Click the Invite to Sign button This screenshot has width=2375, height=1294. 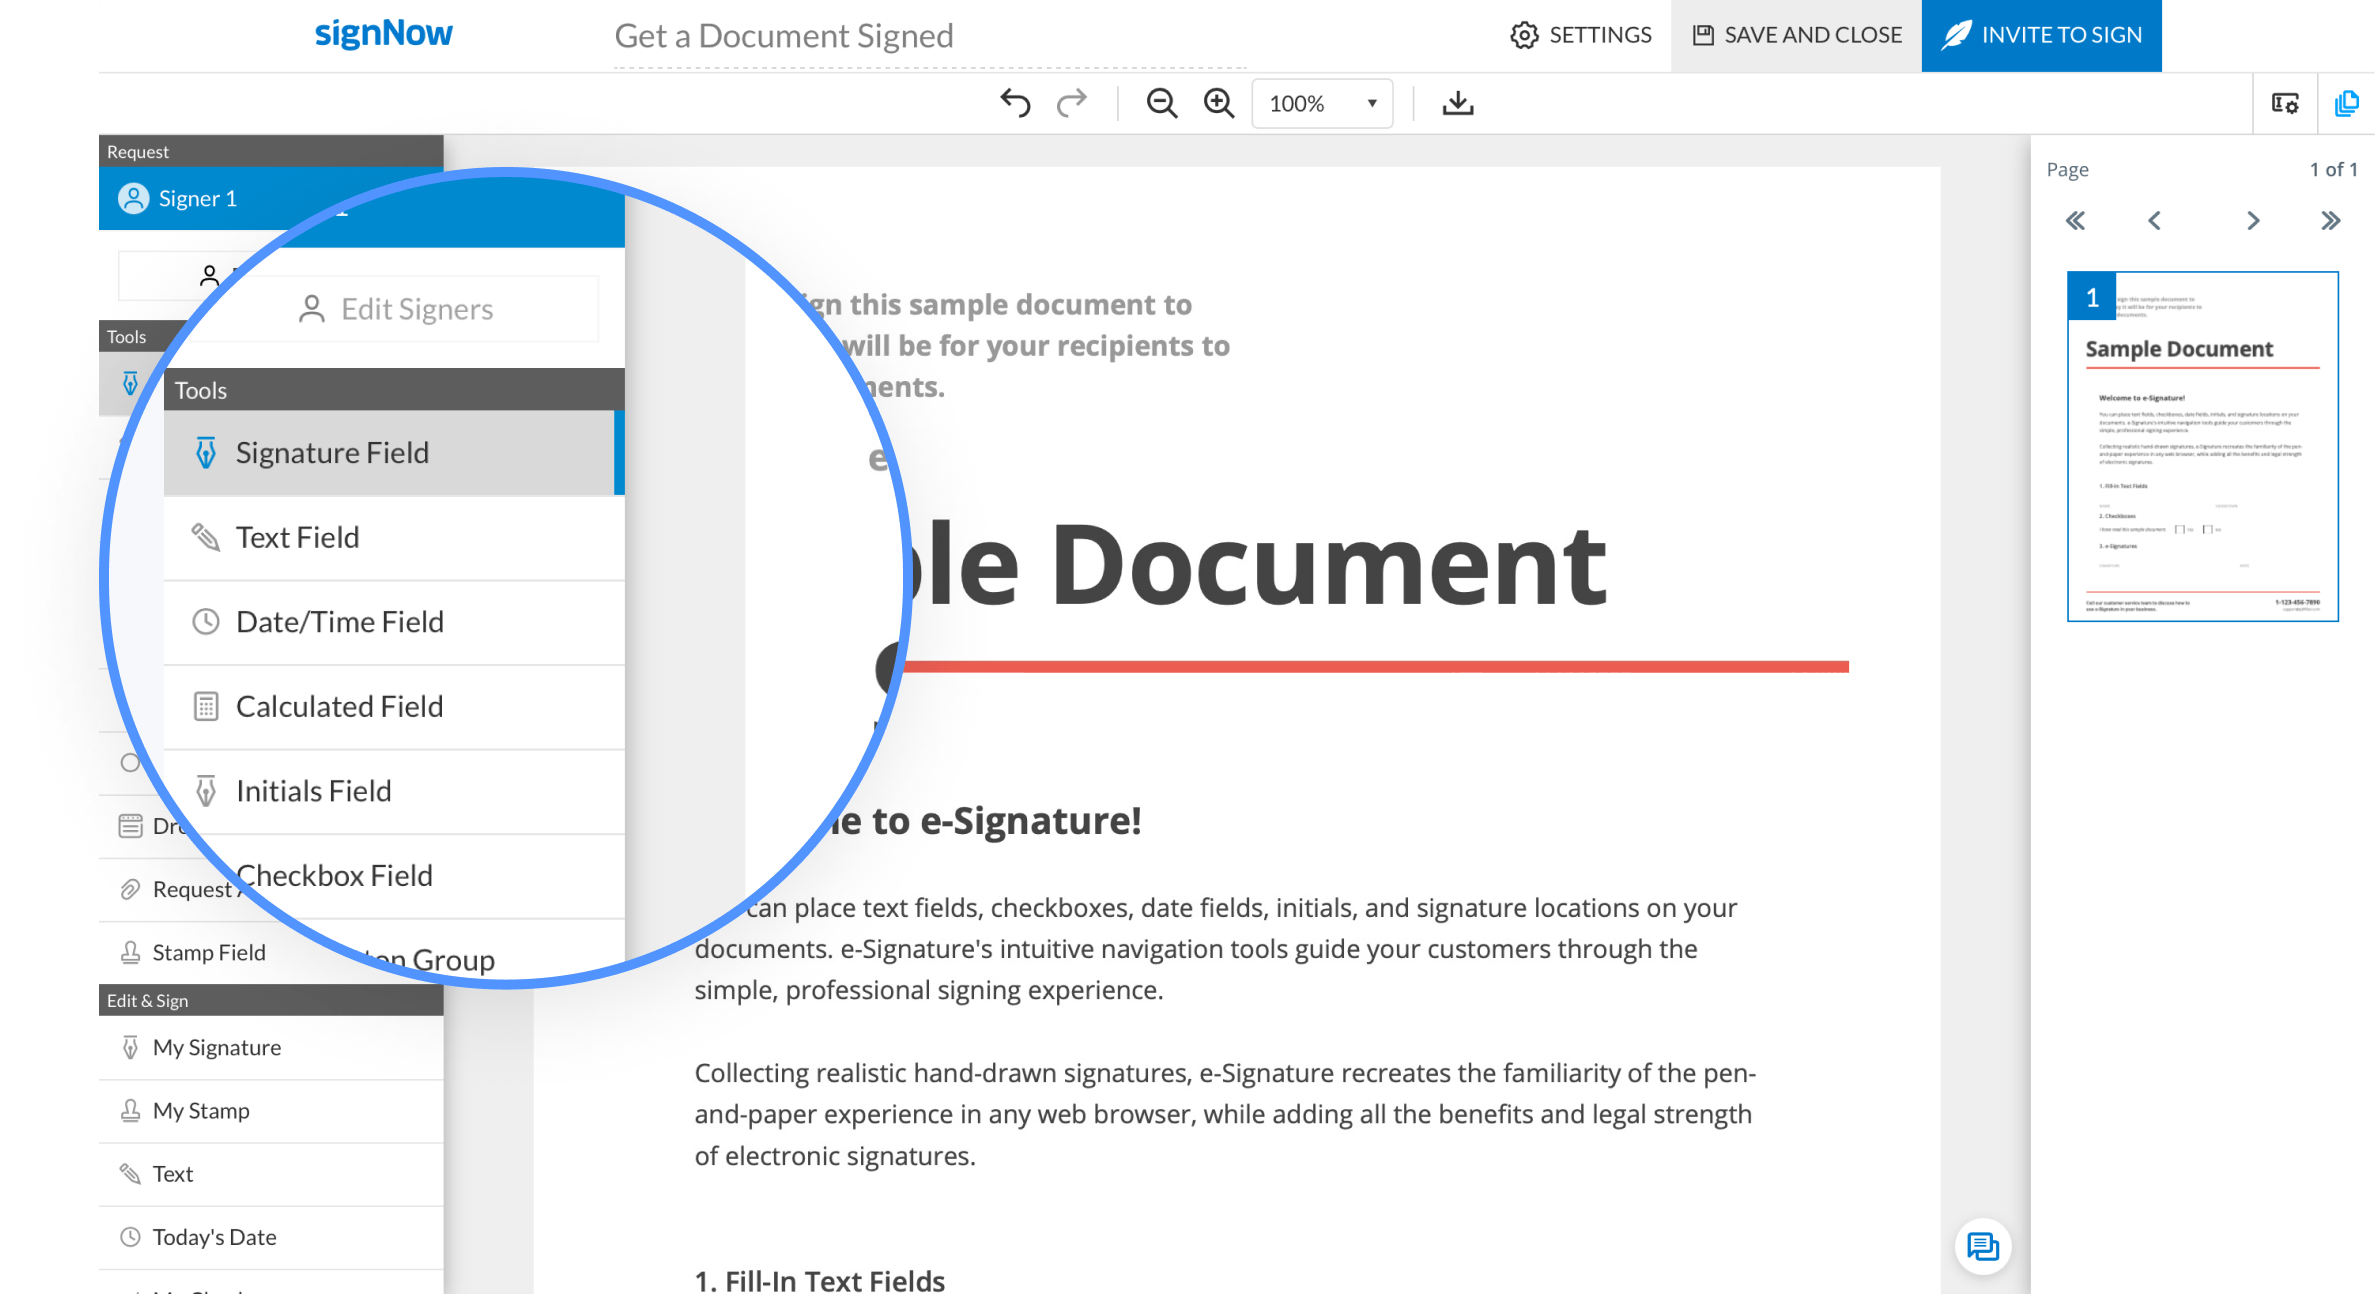coord(2041,35)
